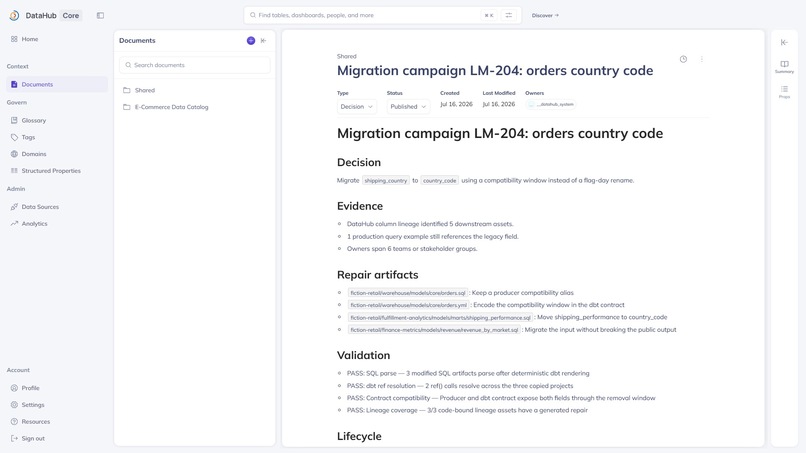Click 'PASS: dbt ref resolution' line
Image resolution: width=806 pixels, height=453 pixels.
click(460, 386)
